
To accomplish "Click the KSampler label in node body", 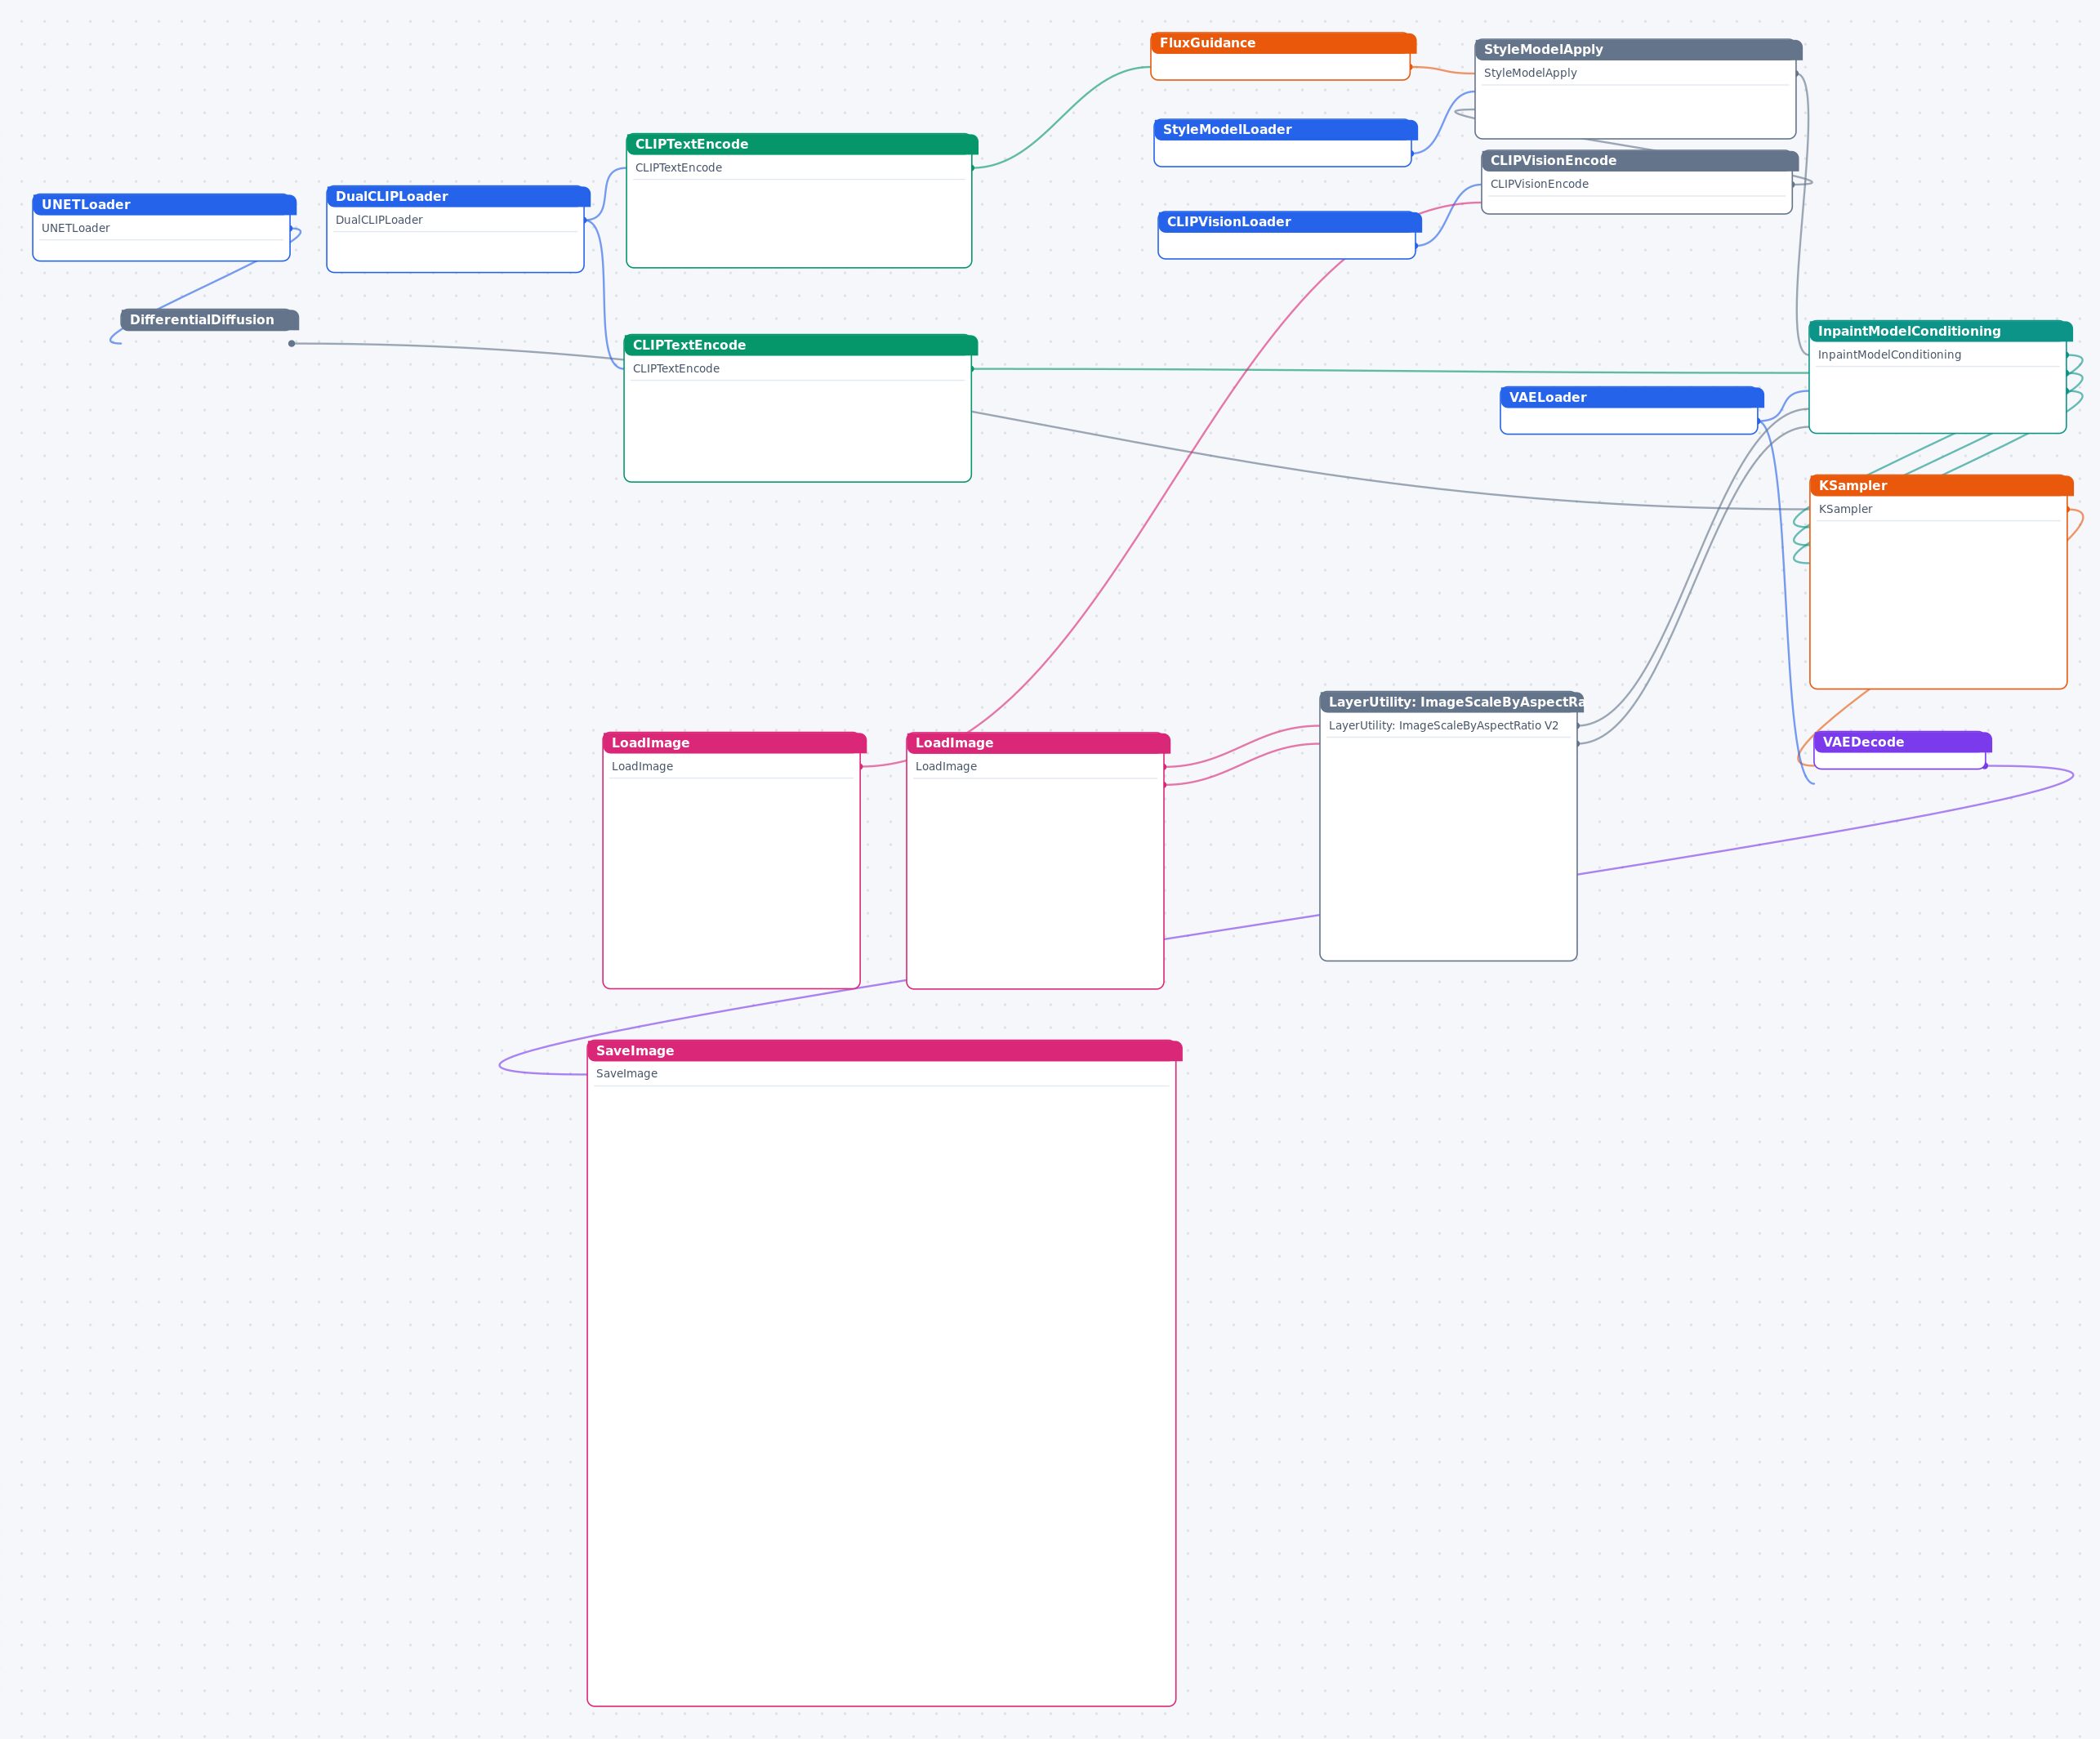I will pyautogui.click(x=1845, y=509).
